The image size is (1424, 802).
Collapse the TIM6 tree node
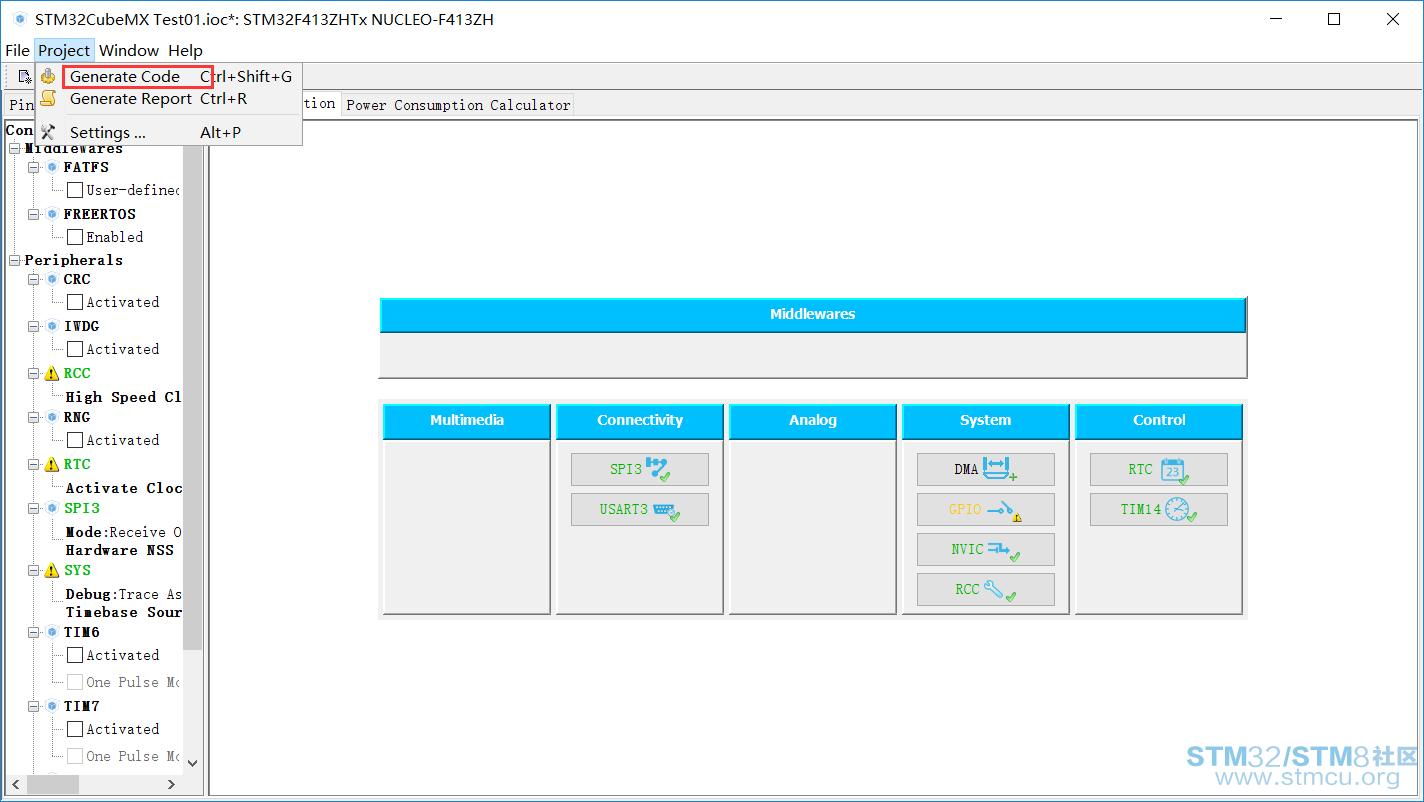click(x=33, y=632)
